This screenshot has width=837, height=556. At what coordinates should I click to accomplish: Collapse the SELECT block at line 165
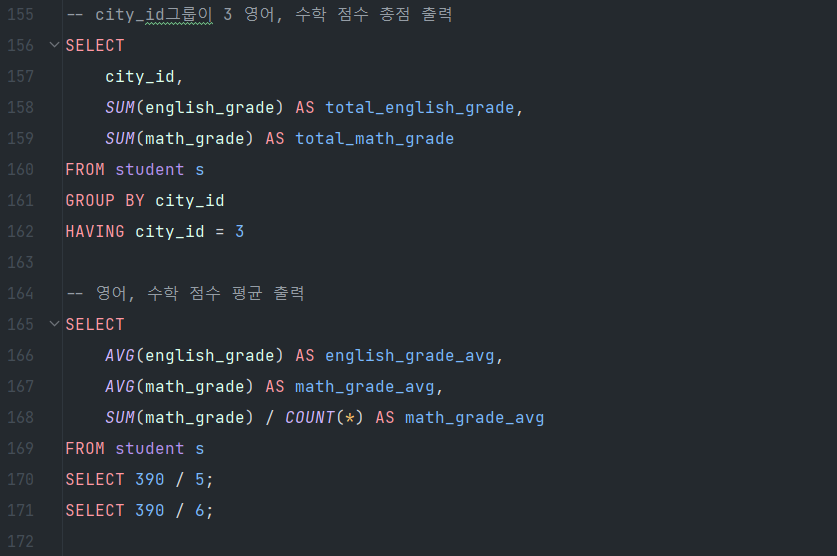click(x=54, y=324)
